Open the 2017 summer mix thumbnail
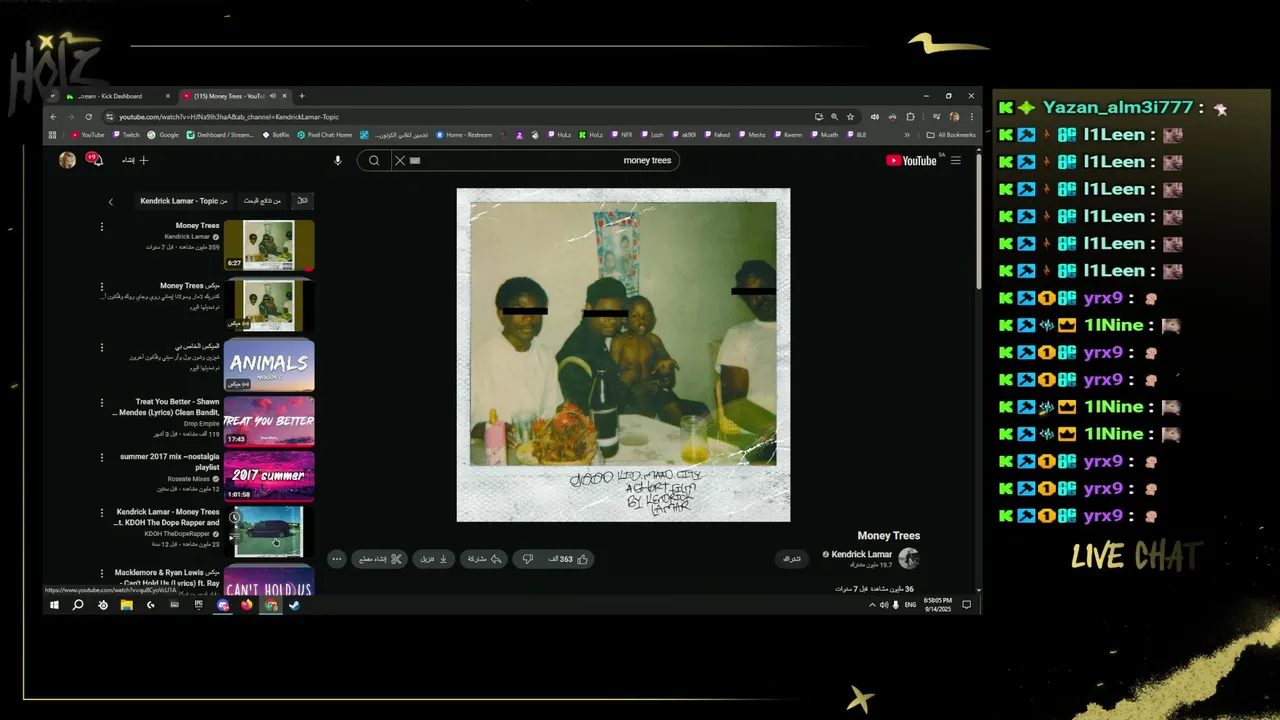This screenshot has width=1280, height=720. click(x=269, y=476)
